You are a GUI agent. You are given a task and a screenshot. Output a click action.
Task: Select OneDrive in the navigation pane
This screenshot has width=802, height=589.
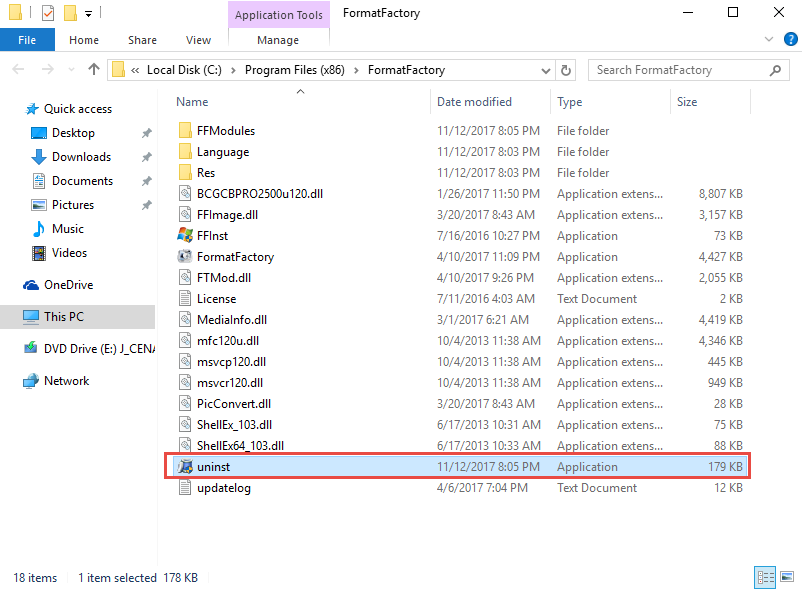(x=69, y=285)
